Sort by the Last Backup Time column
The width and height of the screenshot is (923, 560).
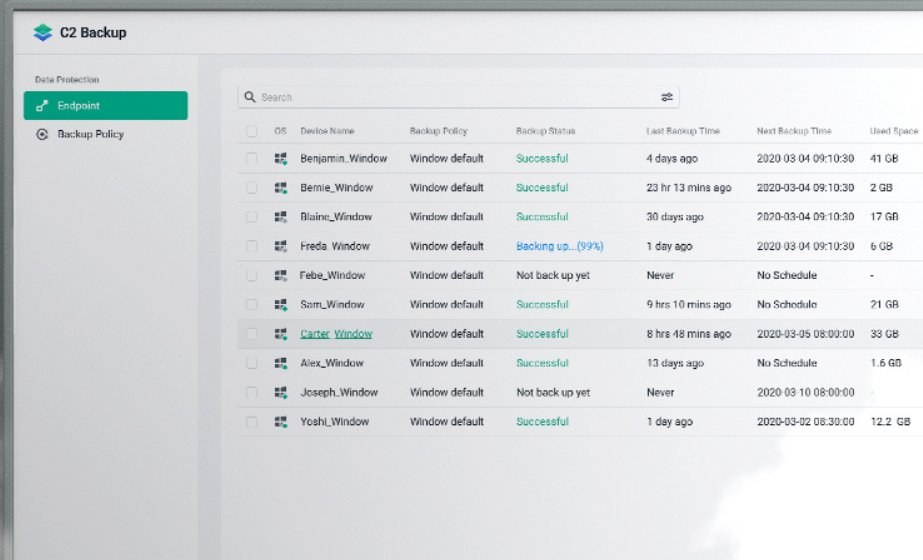[x=682, y=131]
